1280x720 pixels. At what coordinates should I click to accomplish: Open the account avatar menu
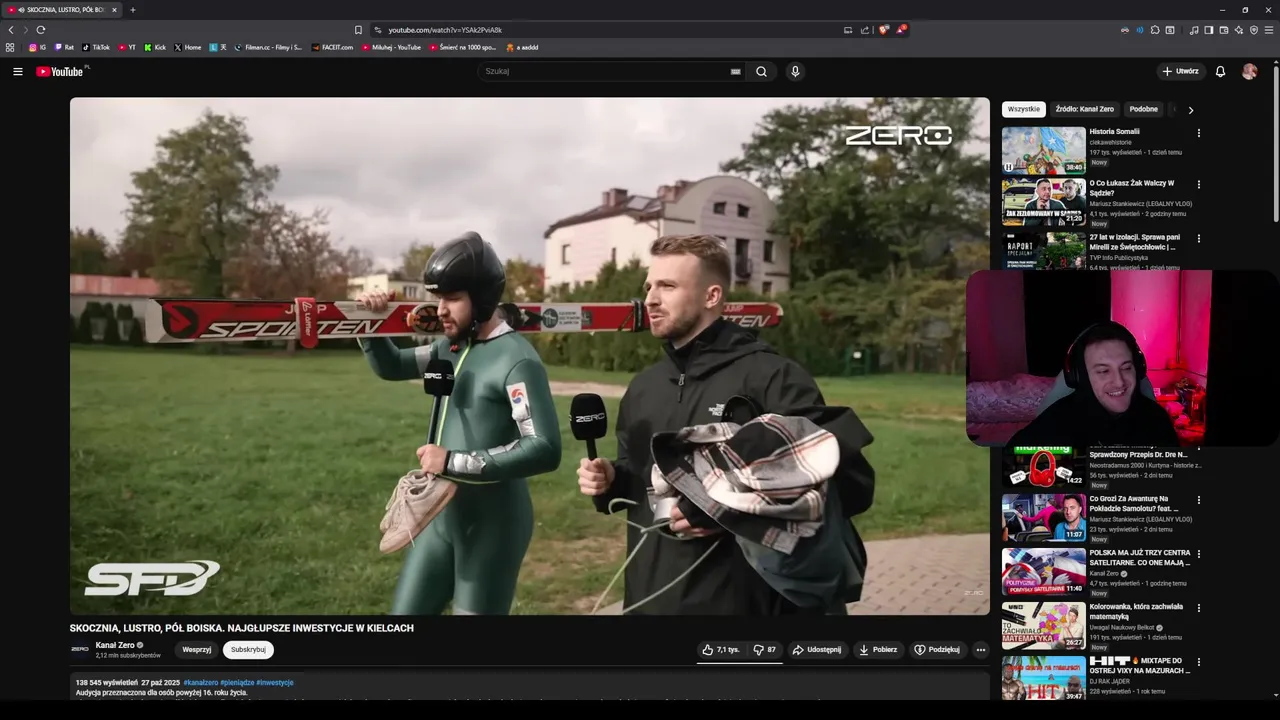(1249, 71)
